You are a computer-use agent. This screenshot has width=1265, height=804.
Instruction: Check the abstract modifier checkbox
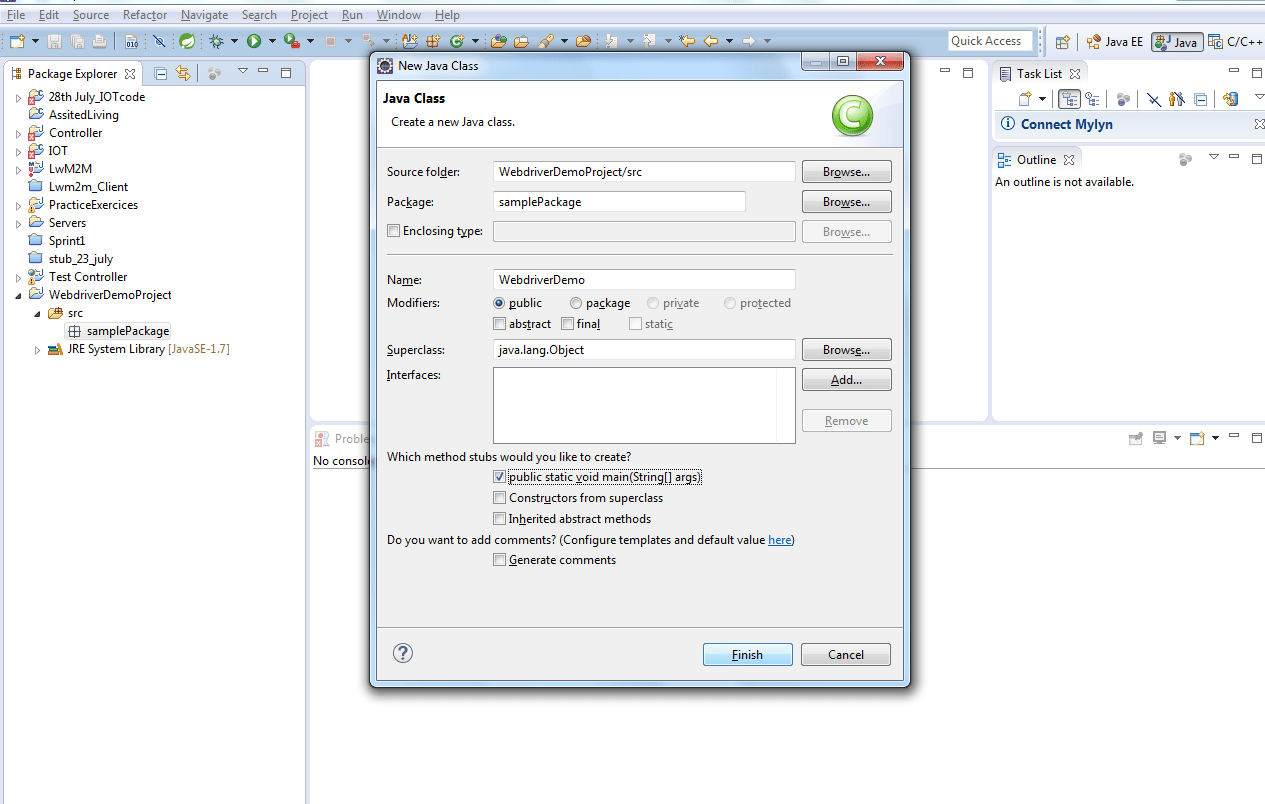pos(500,324)
